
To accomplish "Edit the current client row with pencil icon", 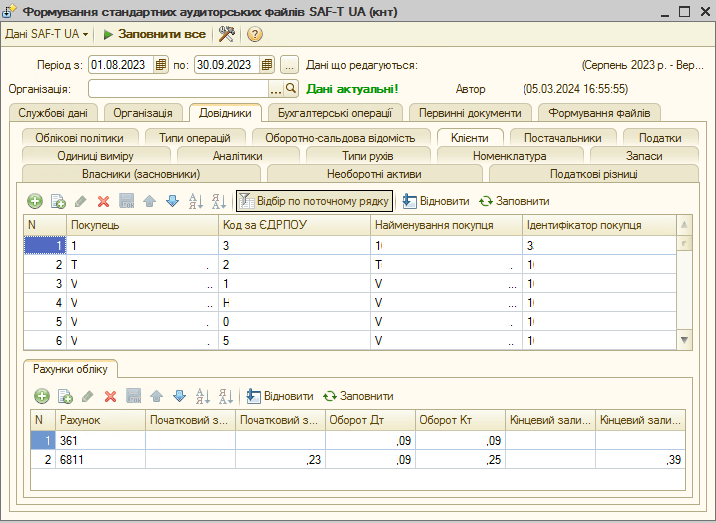I will (81, 201).
